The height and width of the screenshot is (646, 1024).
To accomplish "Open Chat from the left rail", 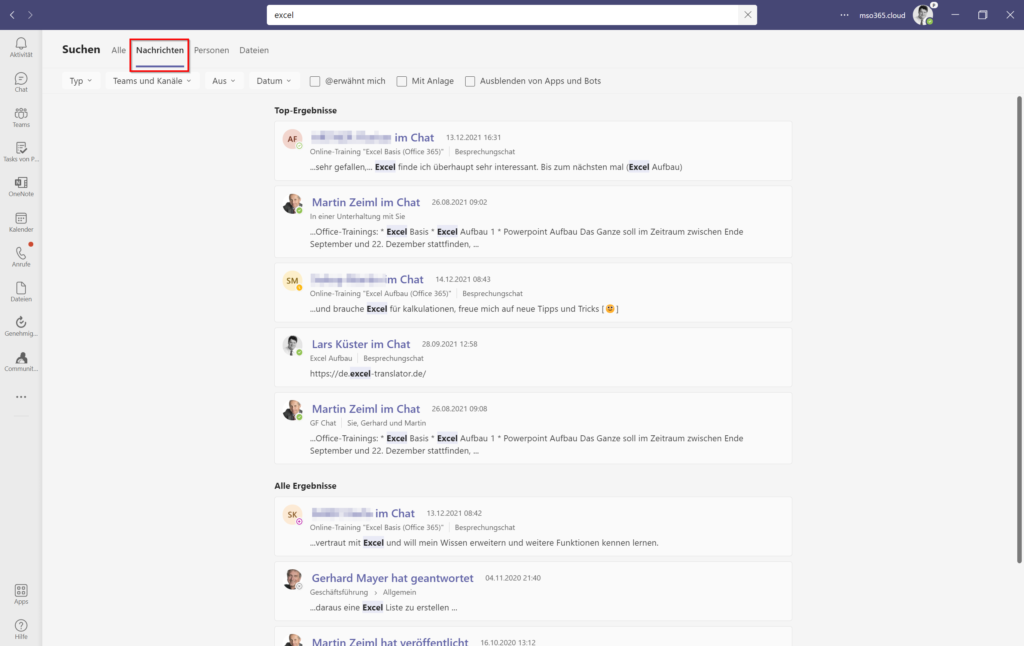I will click(x=21, y=82).
